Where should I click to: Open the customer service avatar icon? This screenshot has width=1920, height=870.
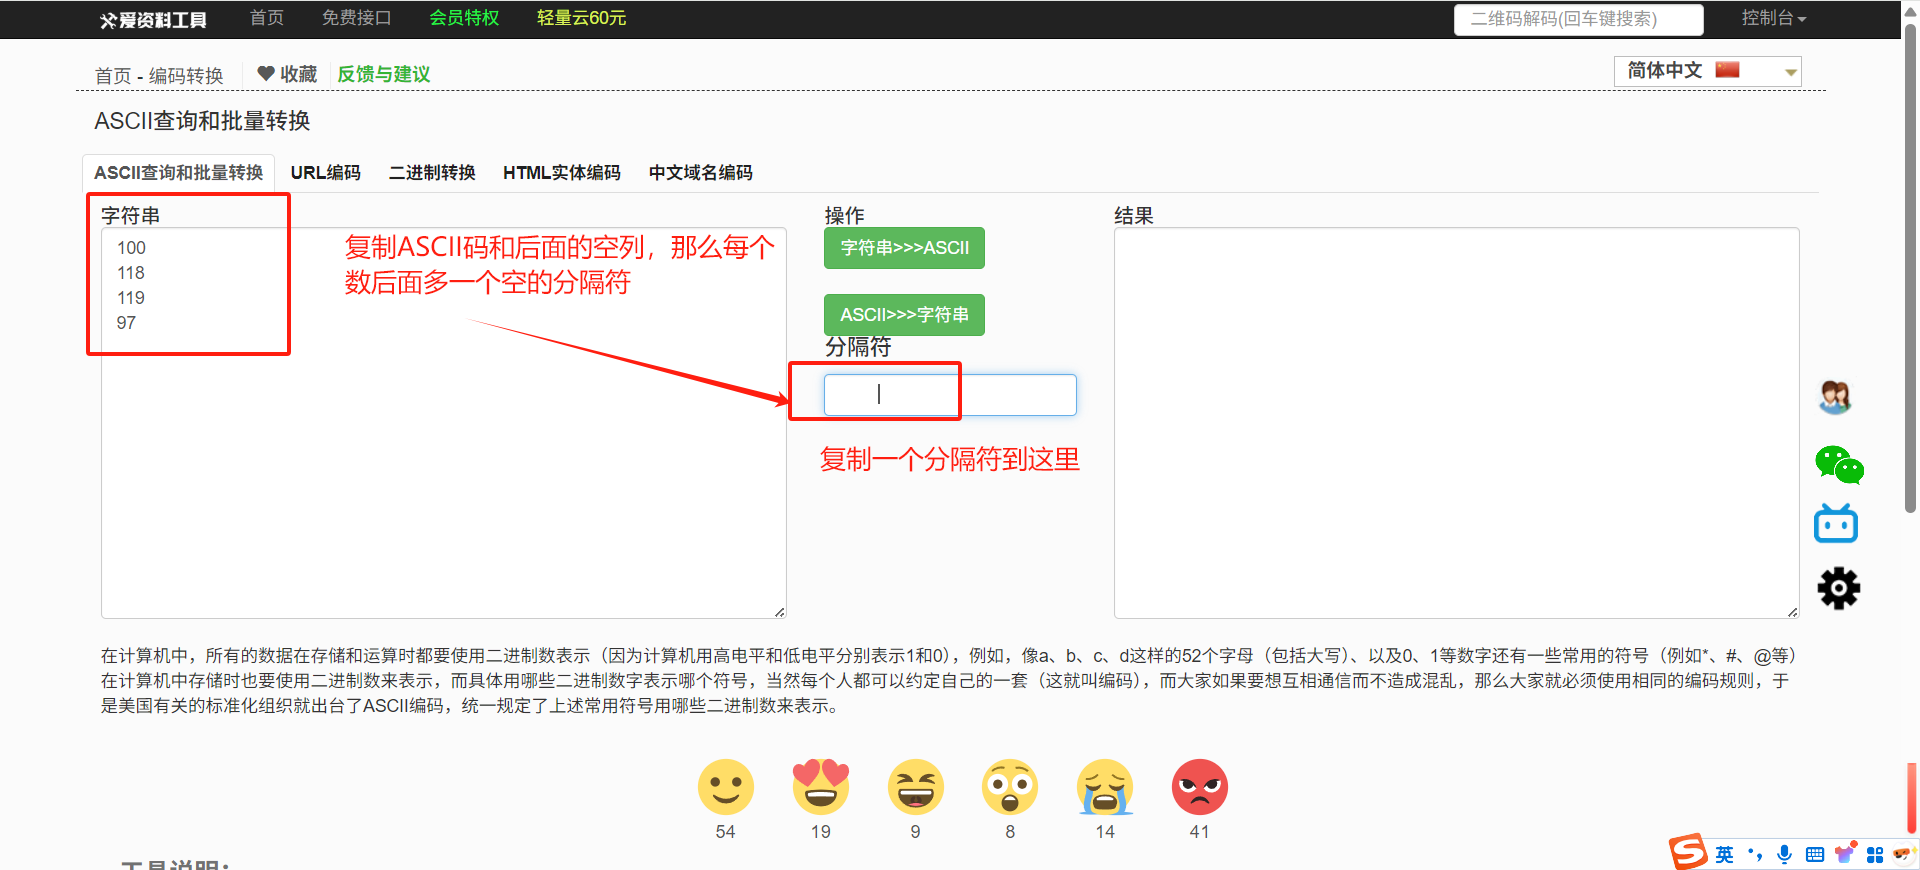coord(1835,397)
